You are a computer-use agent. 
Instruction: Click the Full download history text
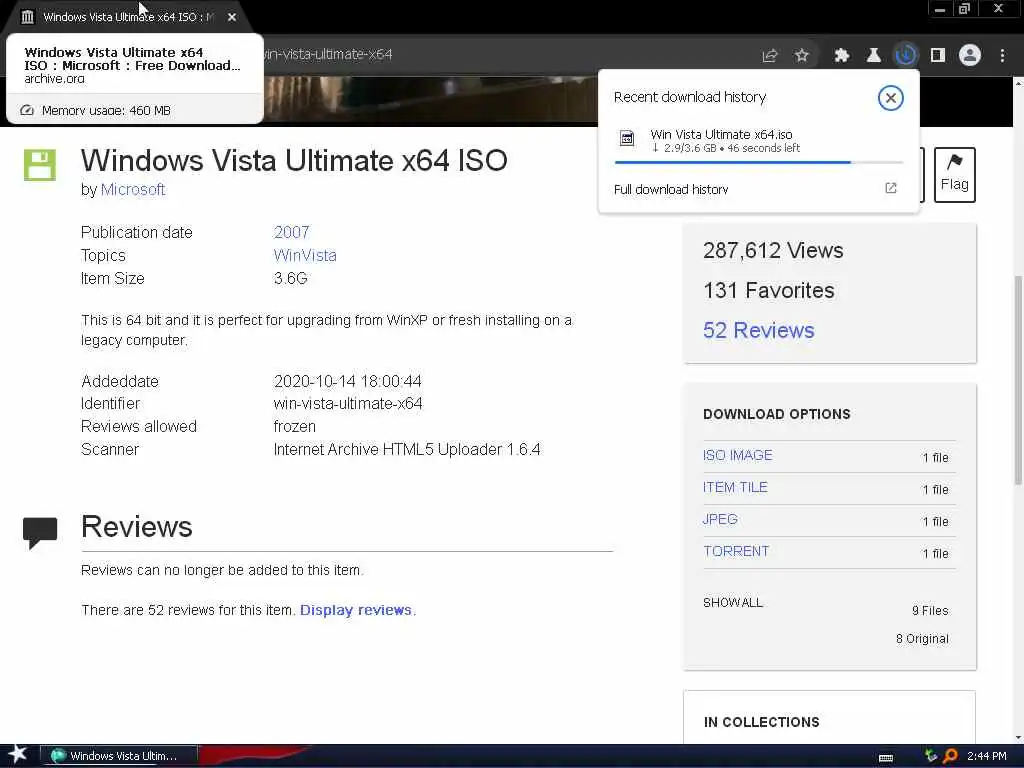click(x=671, y=189)
